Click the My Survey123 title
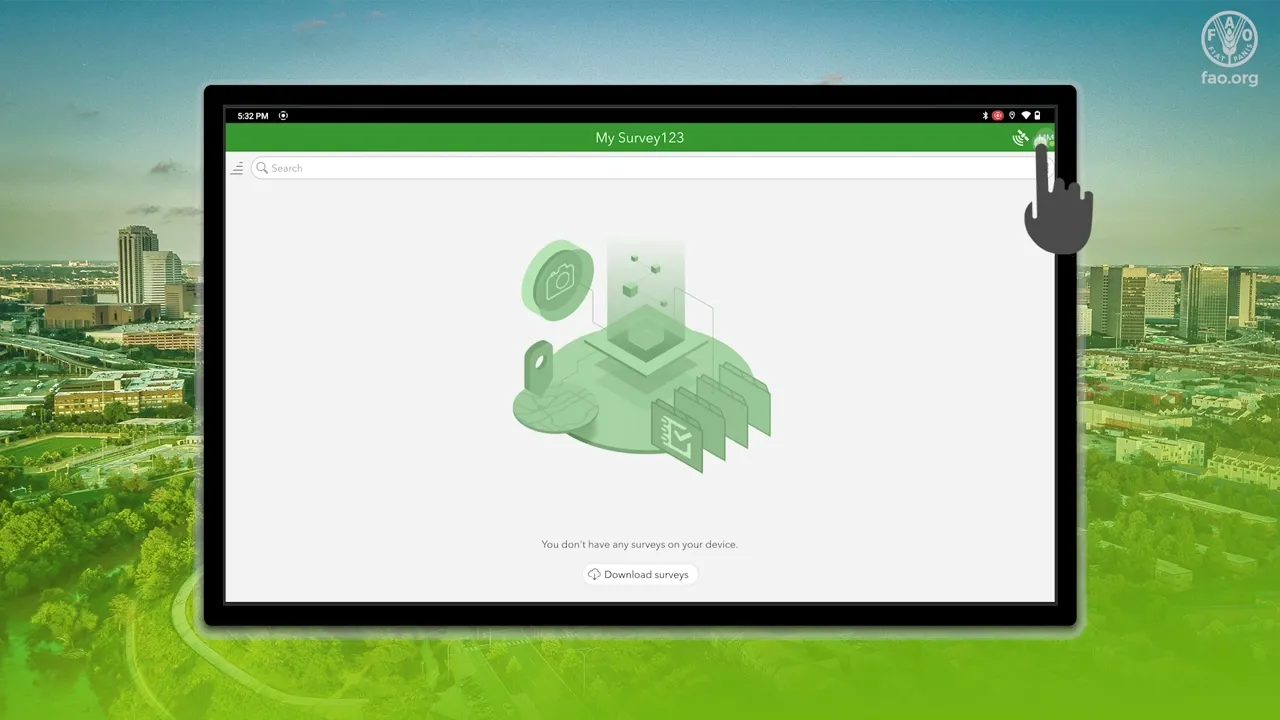Screen dimensions: 1280x720 click(640, 138)
